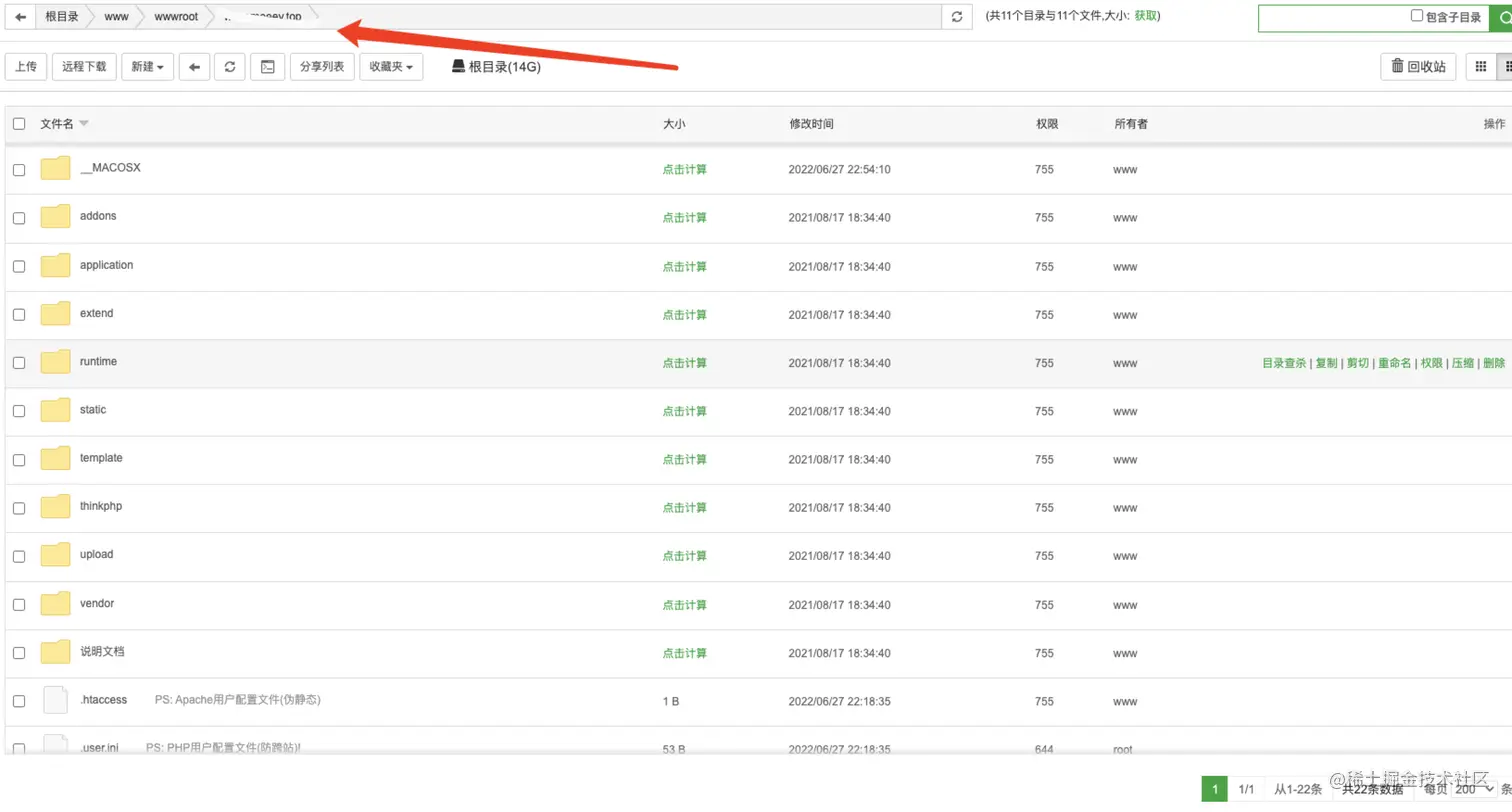This screenshot has height=812, width=1512.
Task: Expand the 新建 dropdown
Action: click(148, 67)
